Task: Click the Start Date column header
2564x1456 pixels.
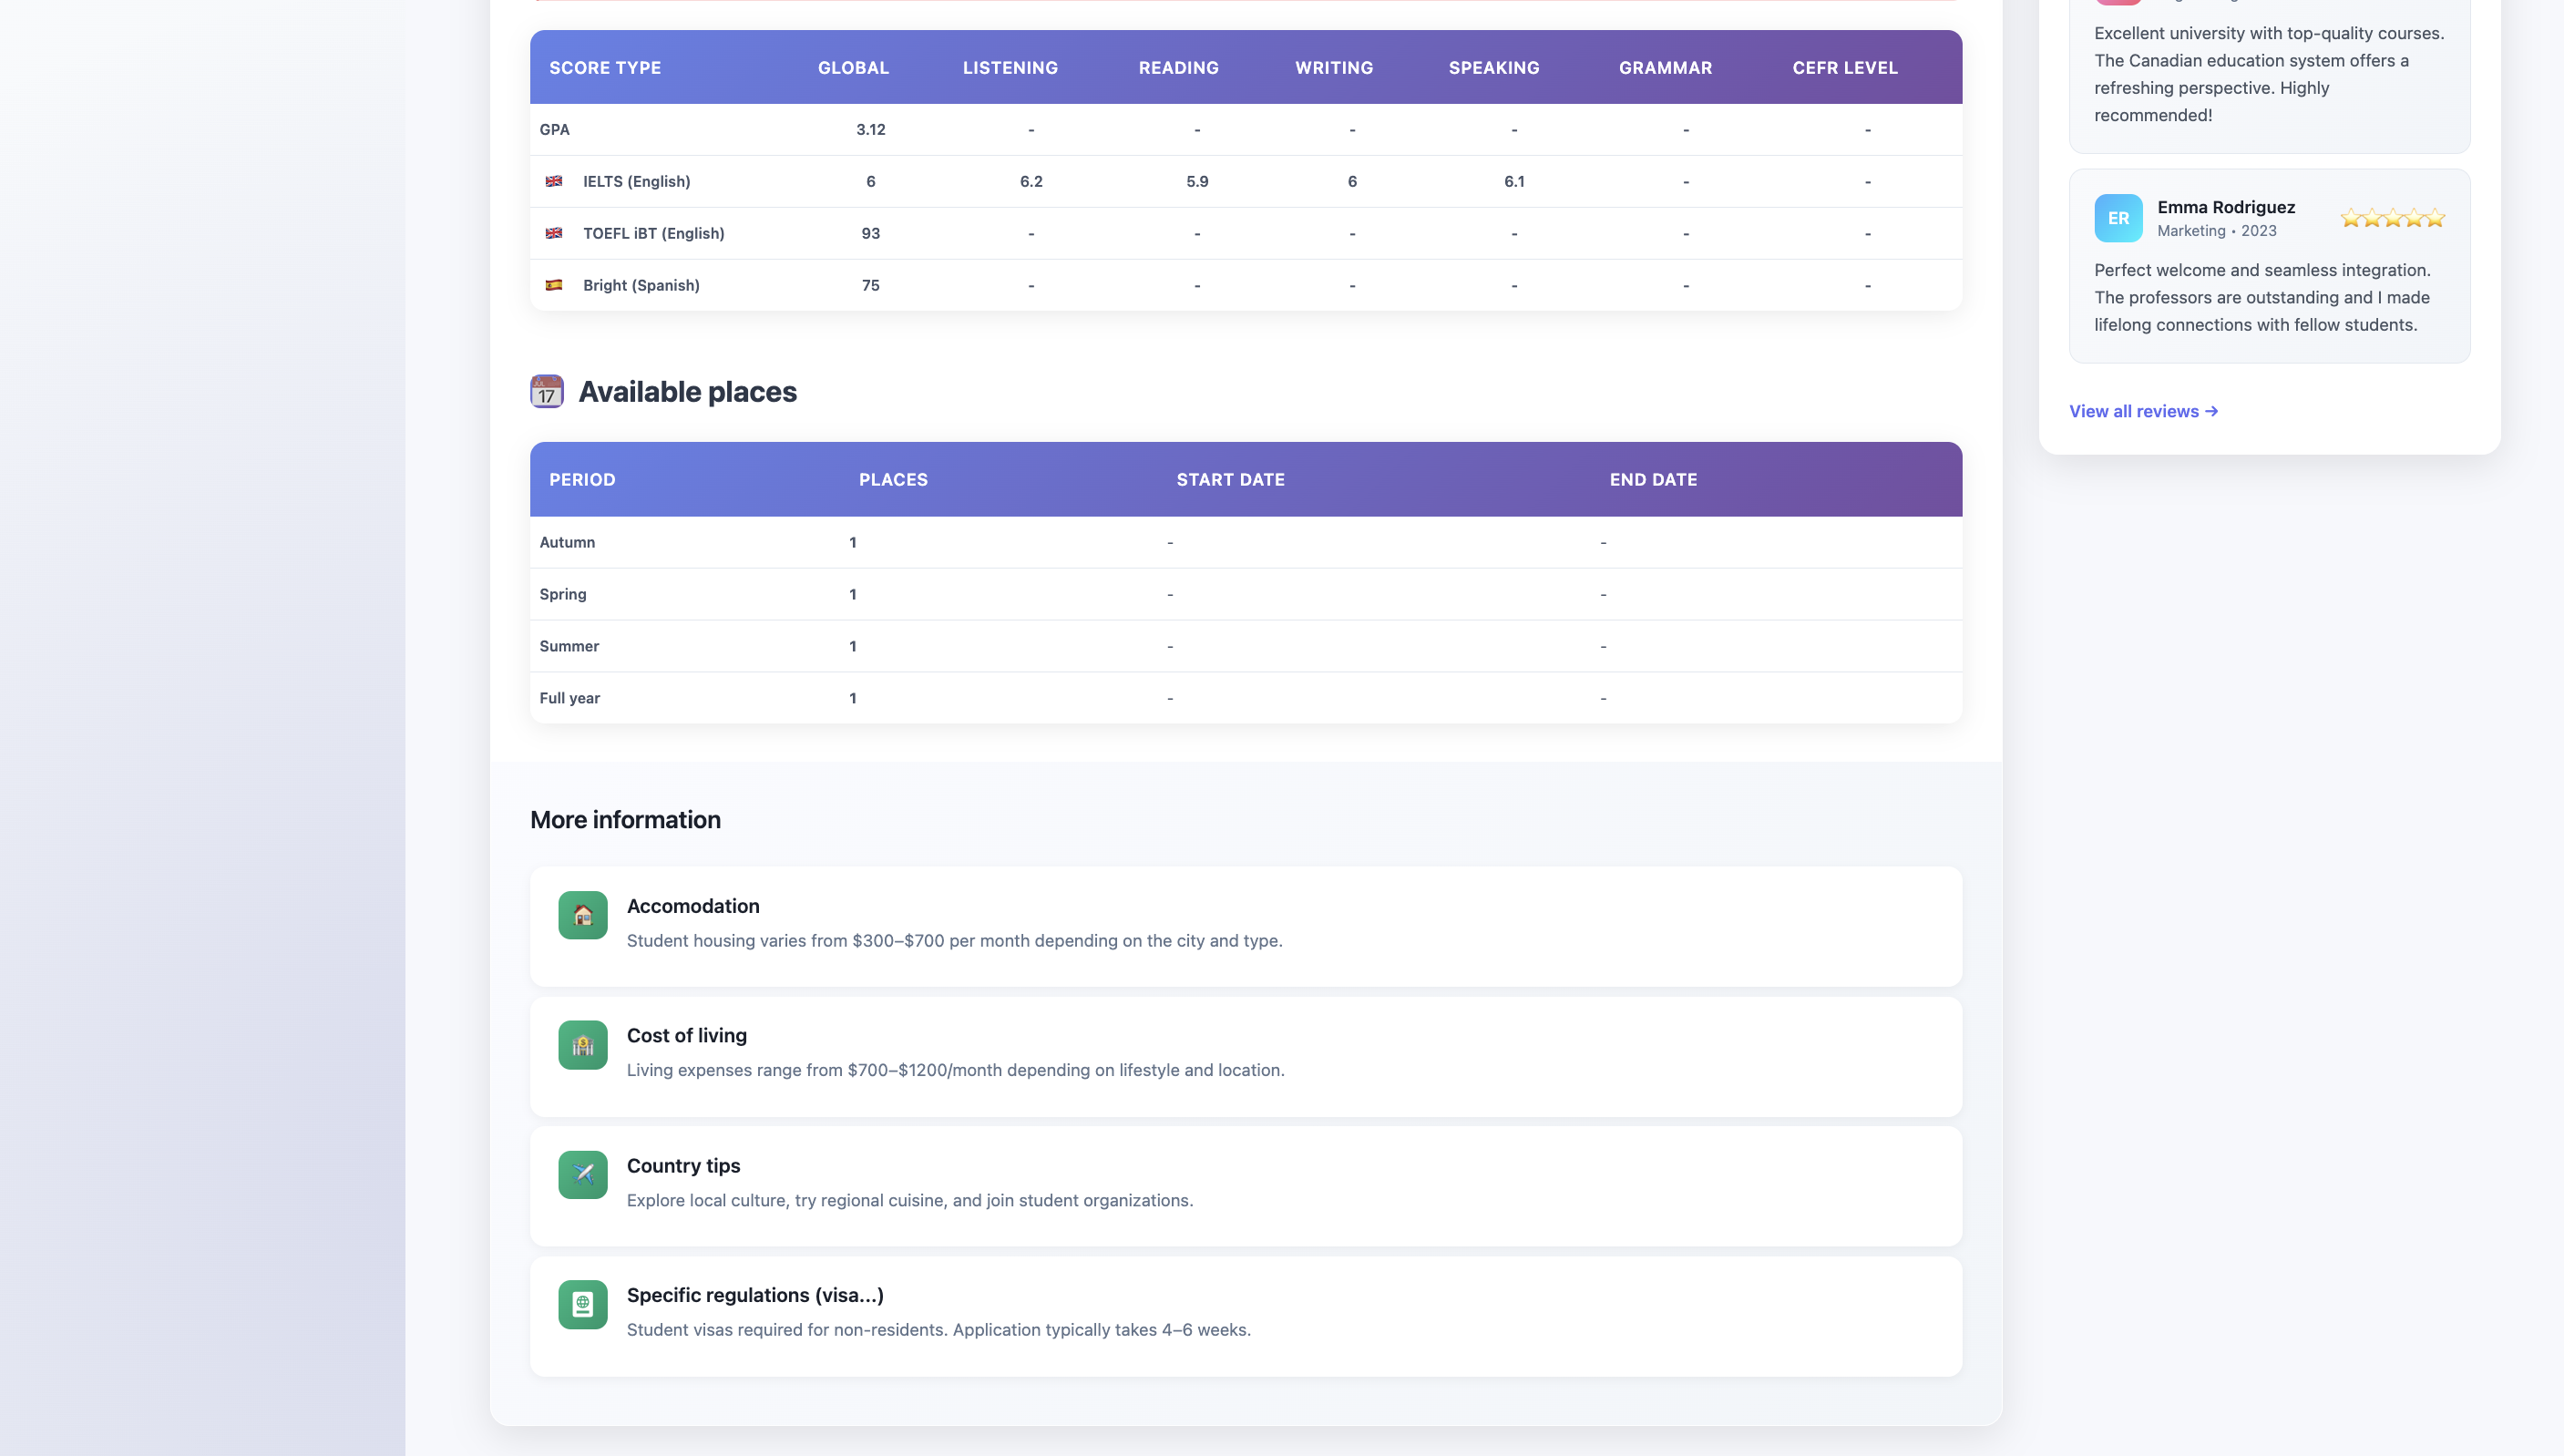Action: [x=1230, y=480]
